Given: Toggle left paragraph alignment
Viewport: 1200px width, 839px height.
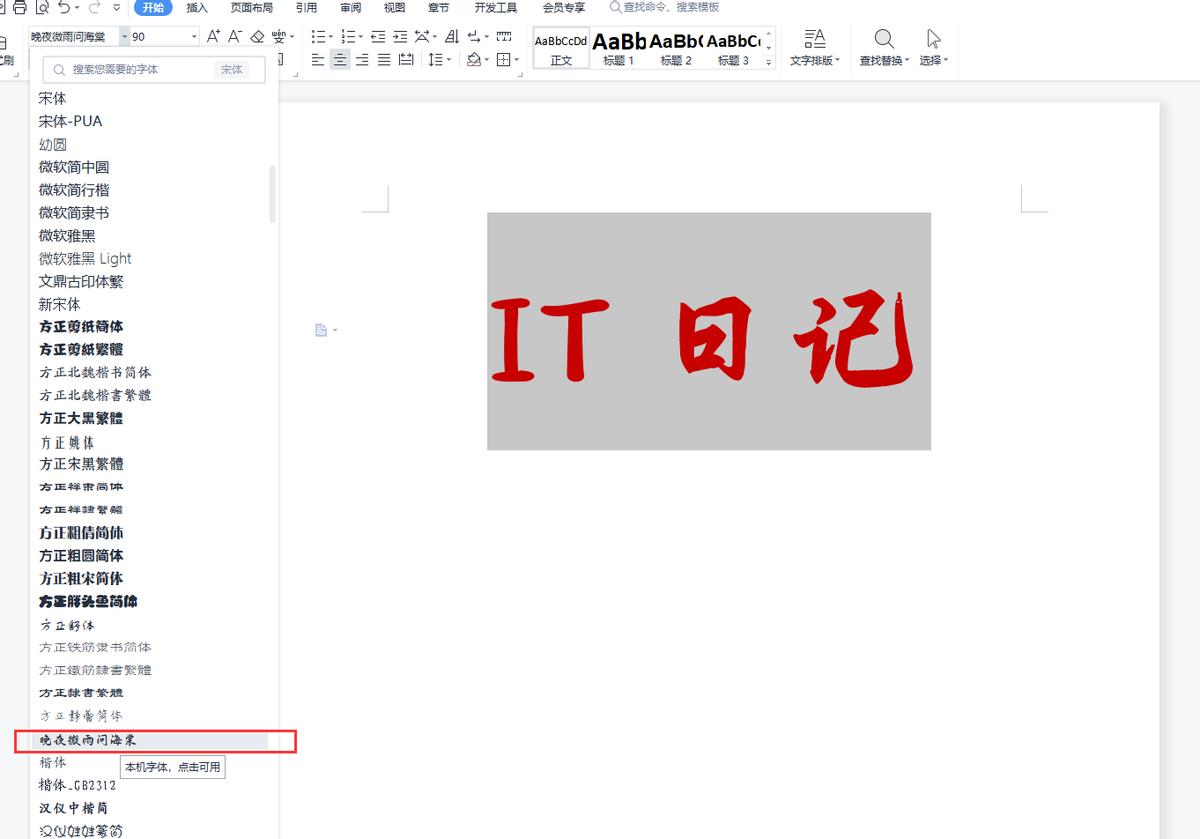Looking at the screenshot, I should coord(317,59).
